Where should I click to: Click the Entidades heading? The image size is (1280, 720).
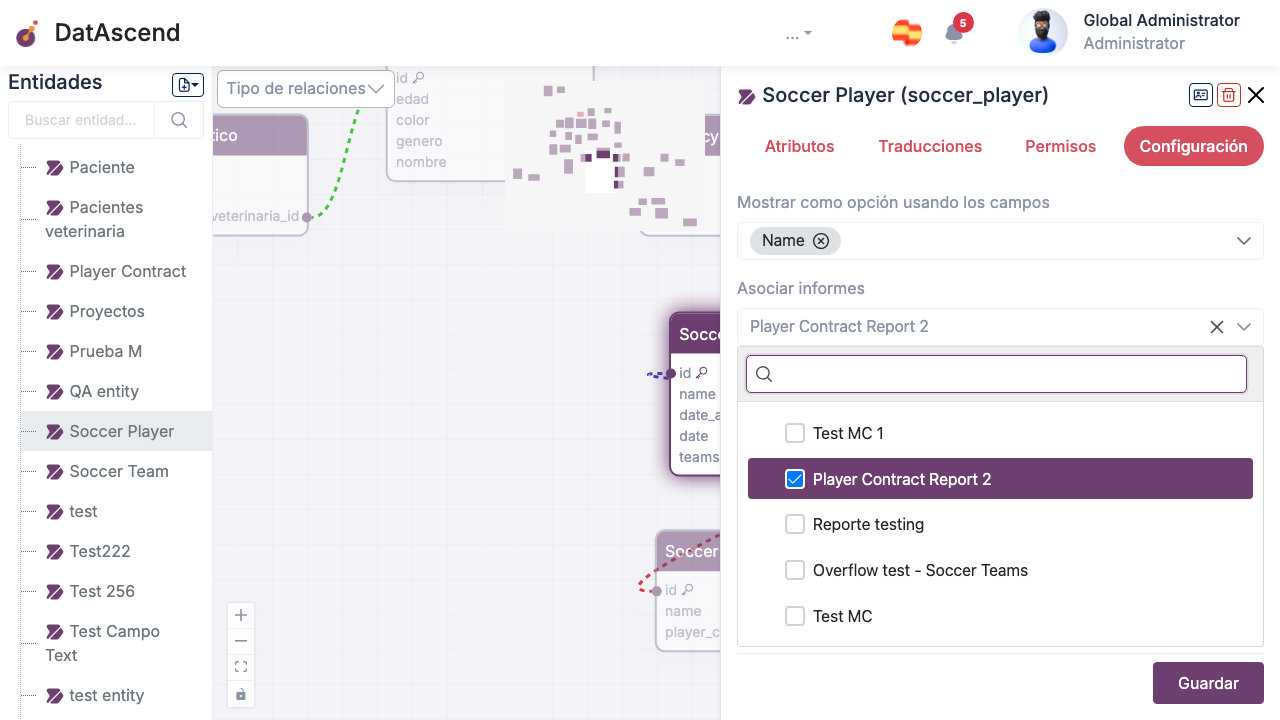[x=55, y=82]
